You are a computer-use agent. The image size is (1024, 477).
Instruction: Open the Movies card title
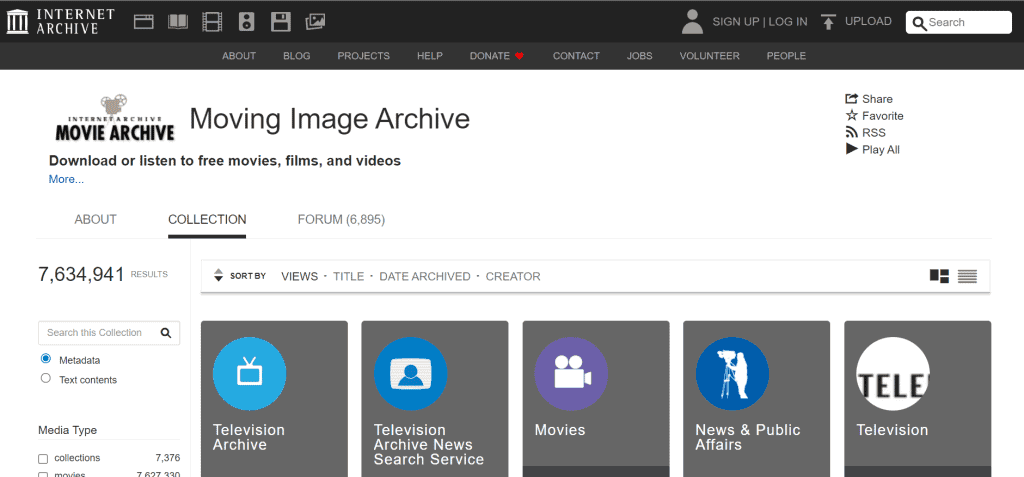pos(560,430)
